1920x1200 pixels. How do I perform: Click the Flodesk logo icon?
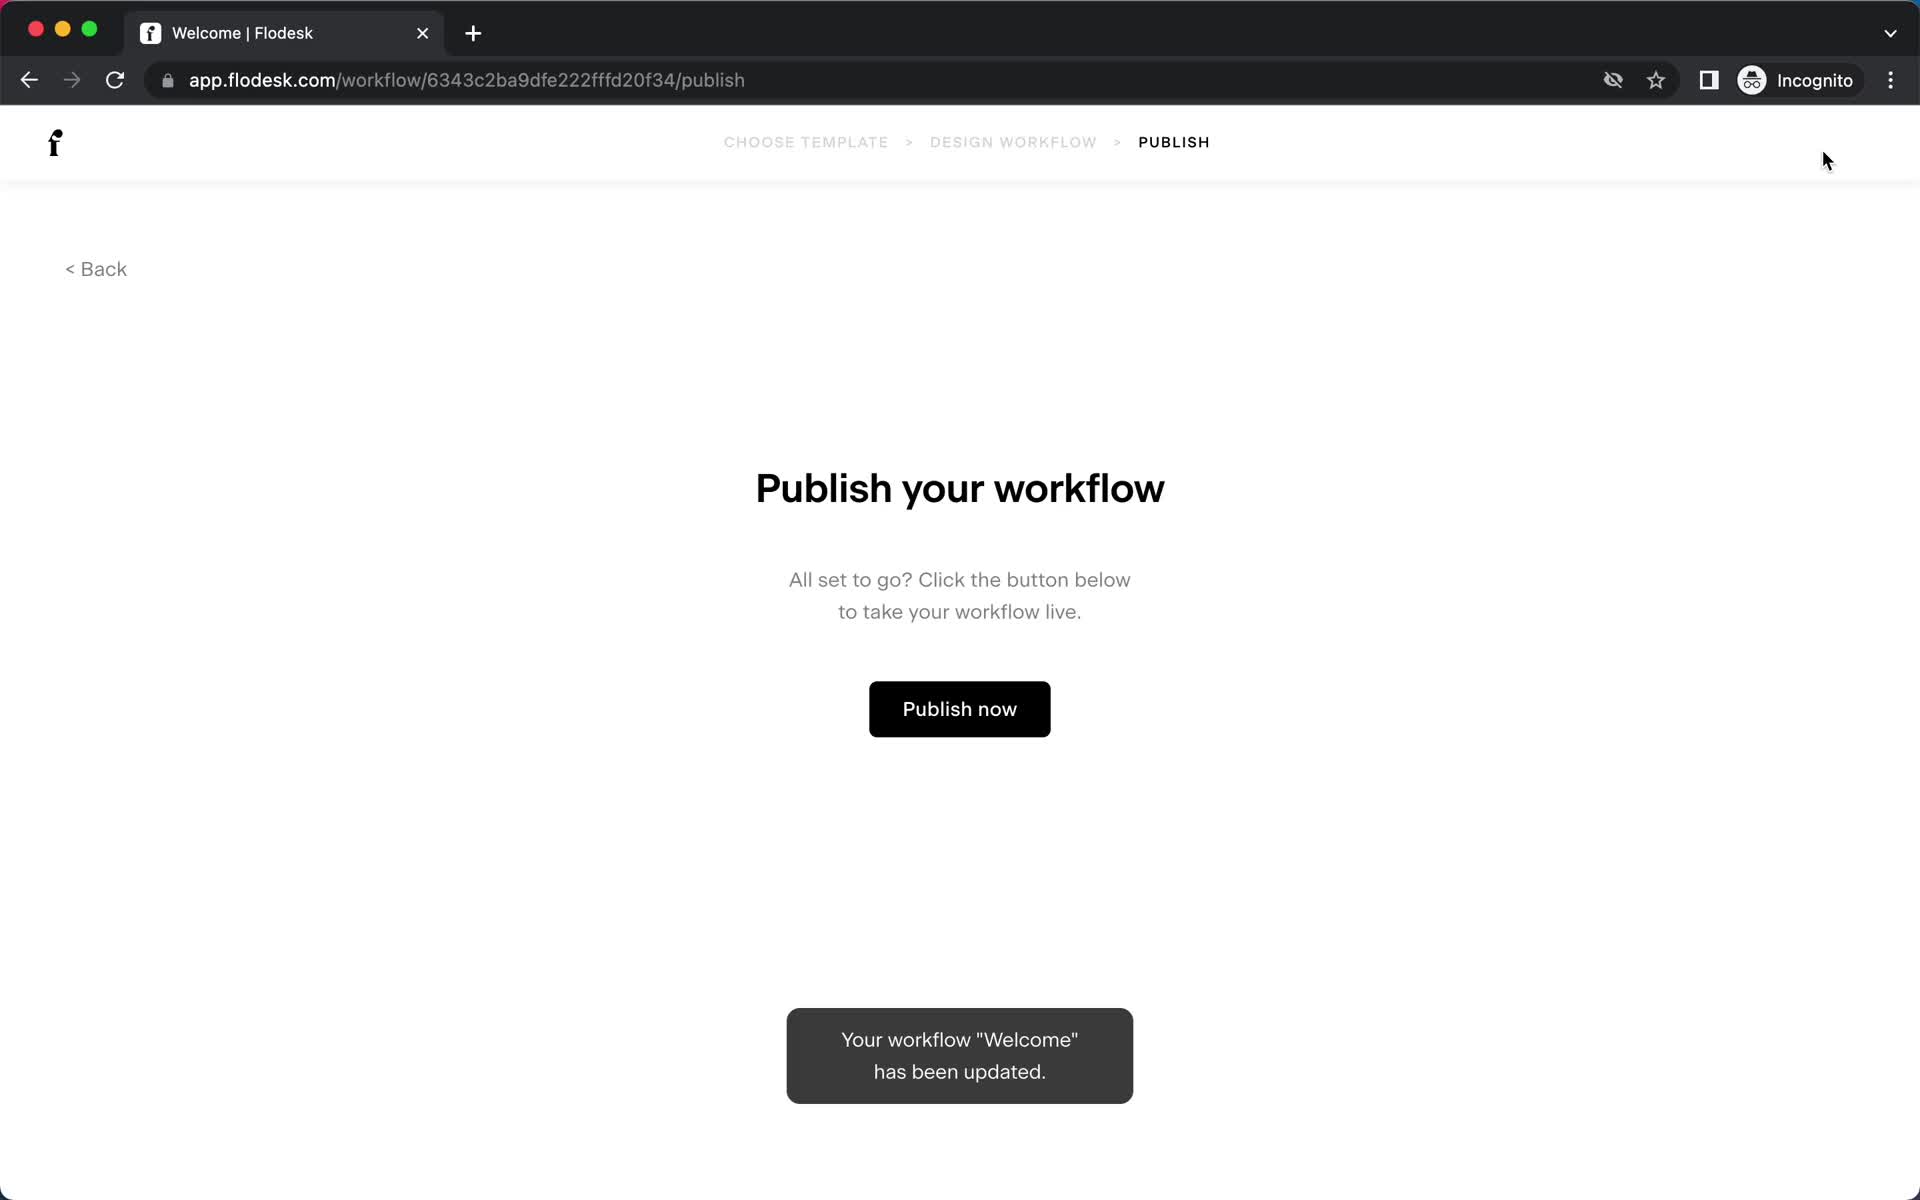coord(55,142)
